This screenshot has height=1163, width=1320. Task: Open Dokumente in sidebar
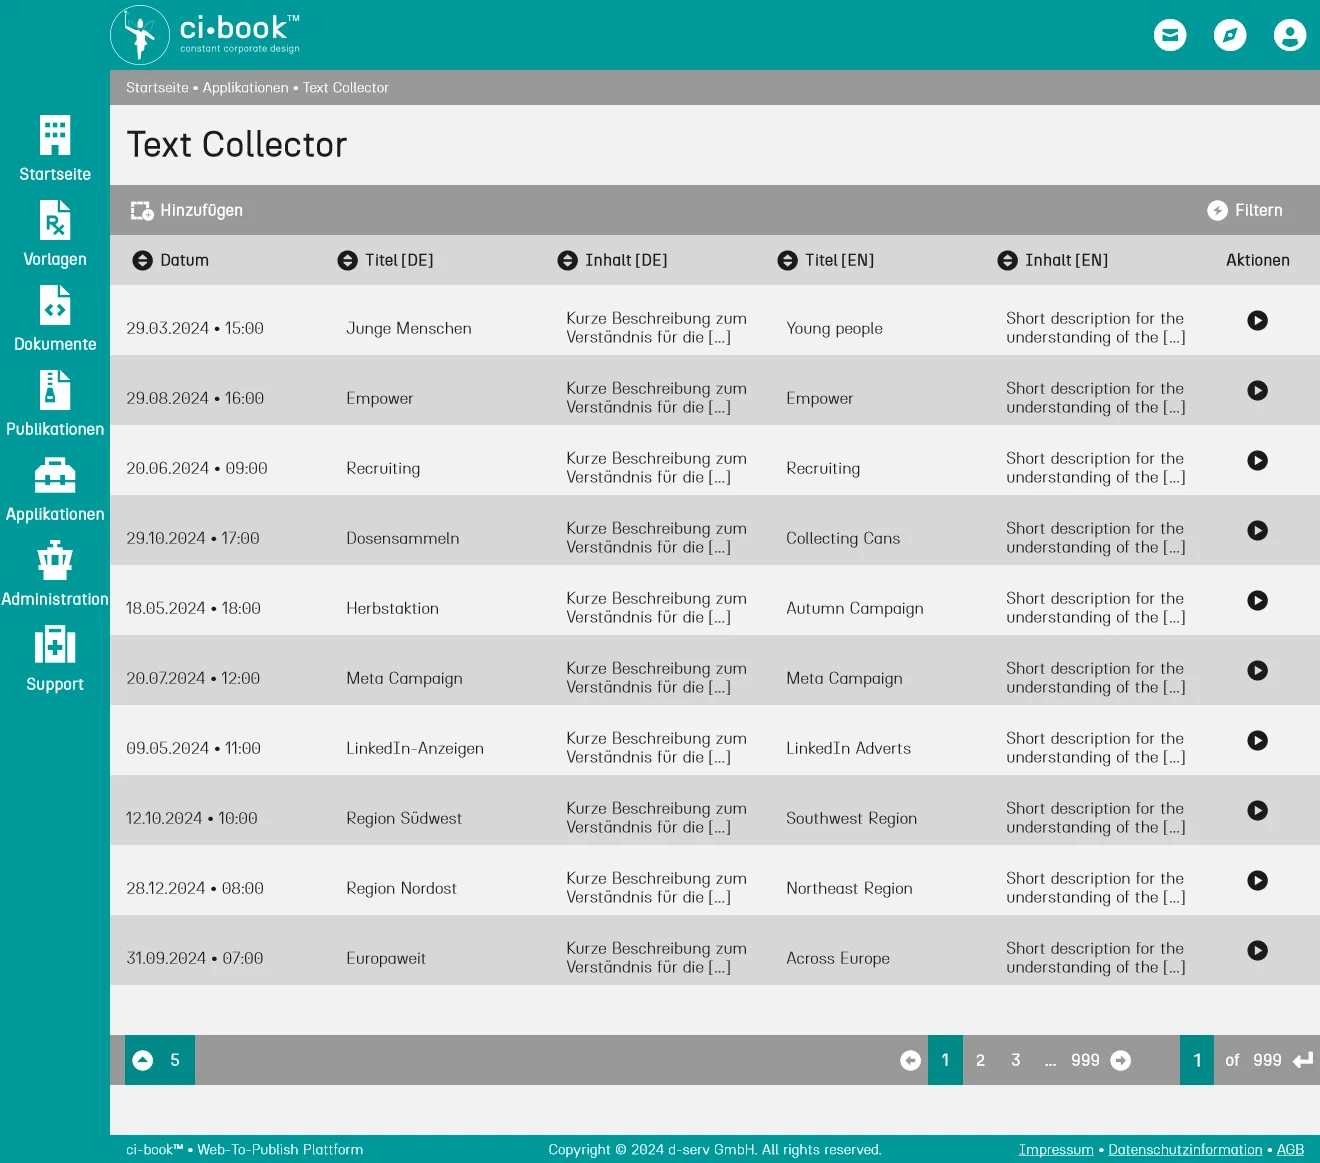point(55,318)
